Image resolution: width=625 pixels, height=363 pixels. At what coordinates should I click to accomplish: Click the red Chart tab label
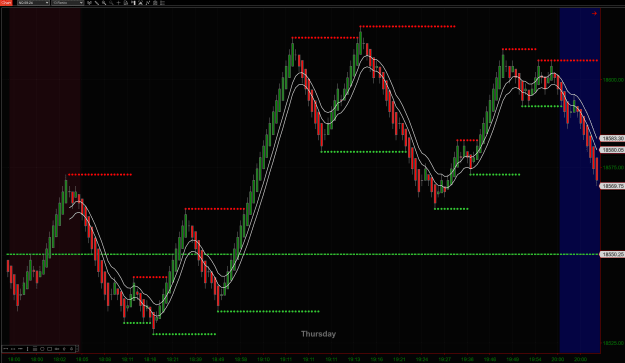pyautogui.click(x=6, y=2)
